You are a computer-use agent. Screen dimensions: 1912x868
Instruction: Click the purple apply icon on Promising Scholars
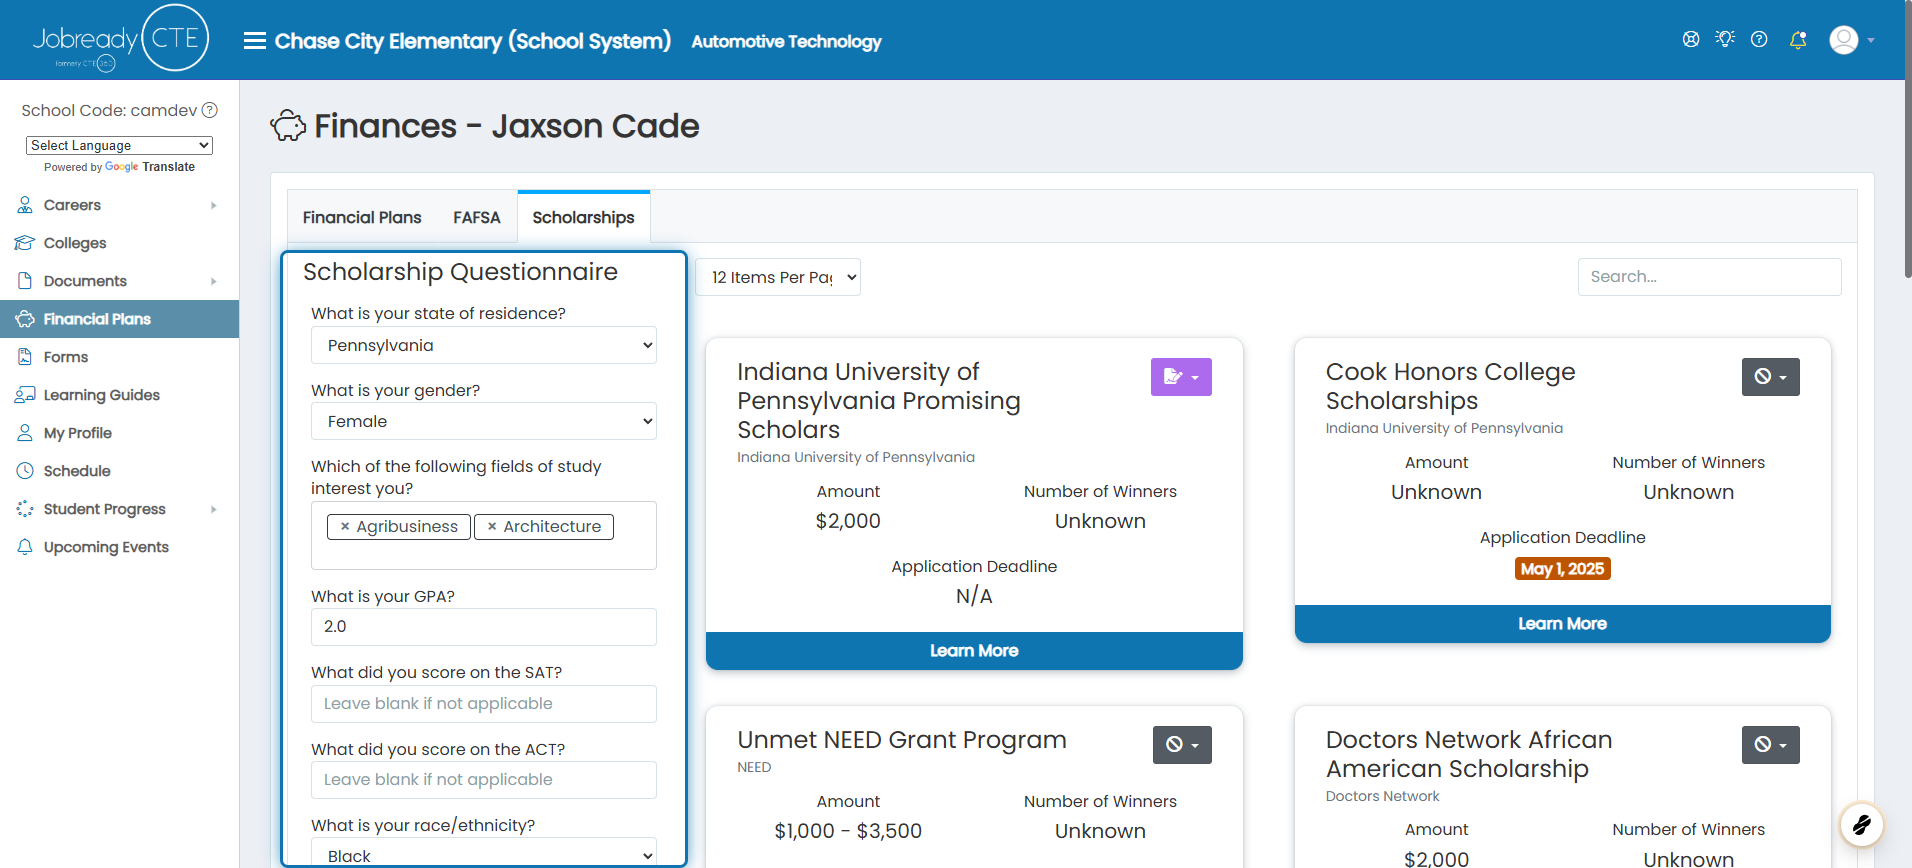click(x=1181, y=377)
